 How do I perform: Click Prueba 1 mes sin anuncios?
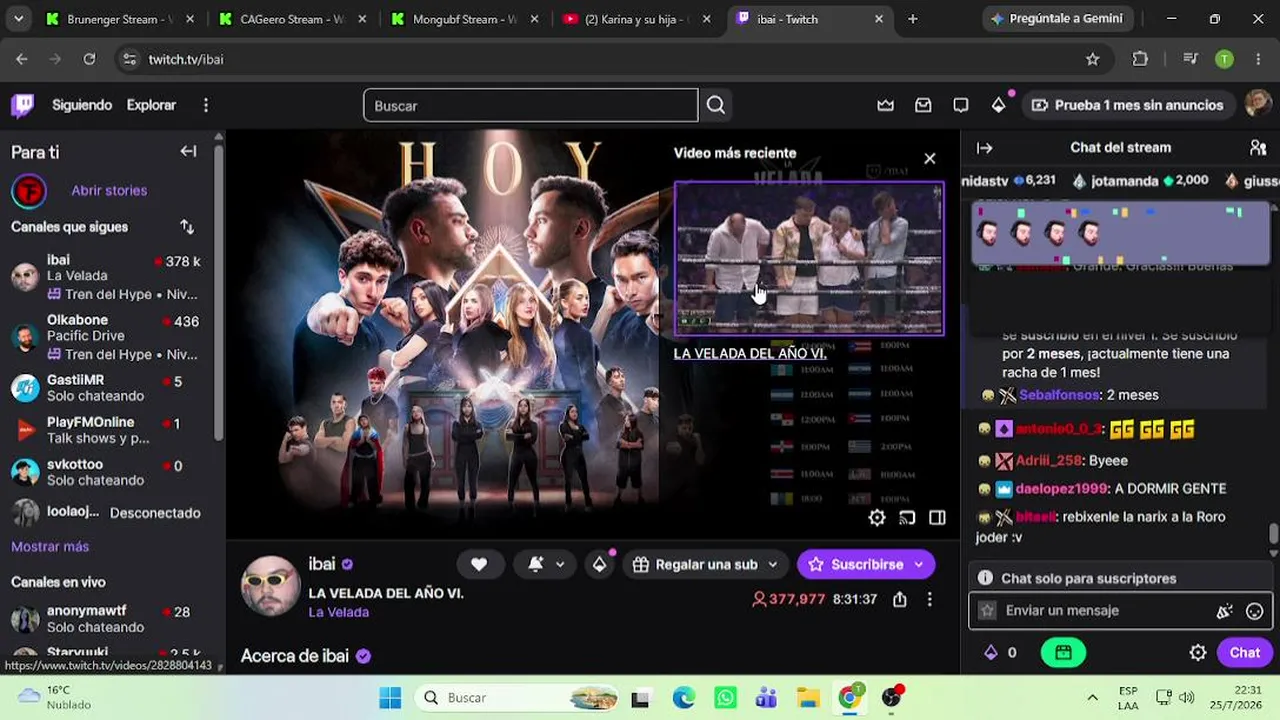1128,105
